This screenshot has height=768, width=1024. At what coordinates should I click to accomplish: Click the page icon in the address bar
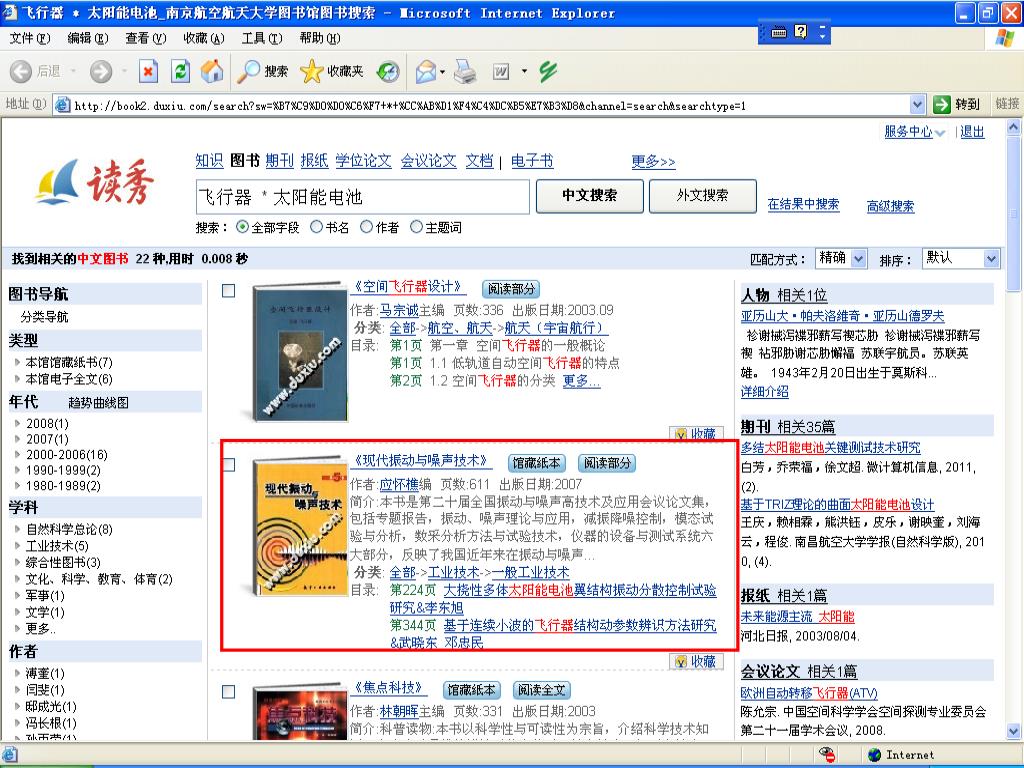point(62,104)
